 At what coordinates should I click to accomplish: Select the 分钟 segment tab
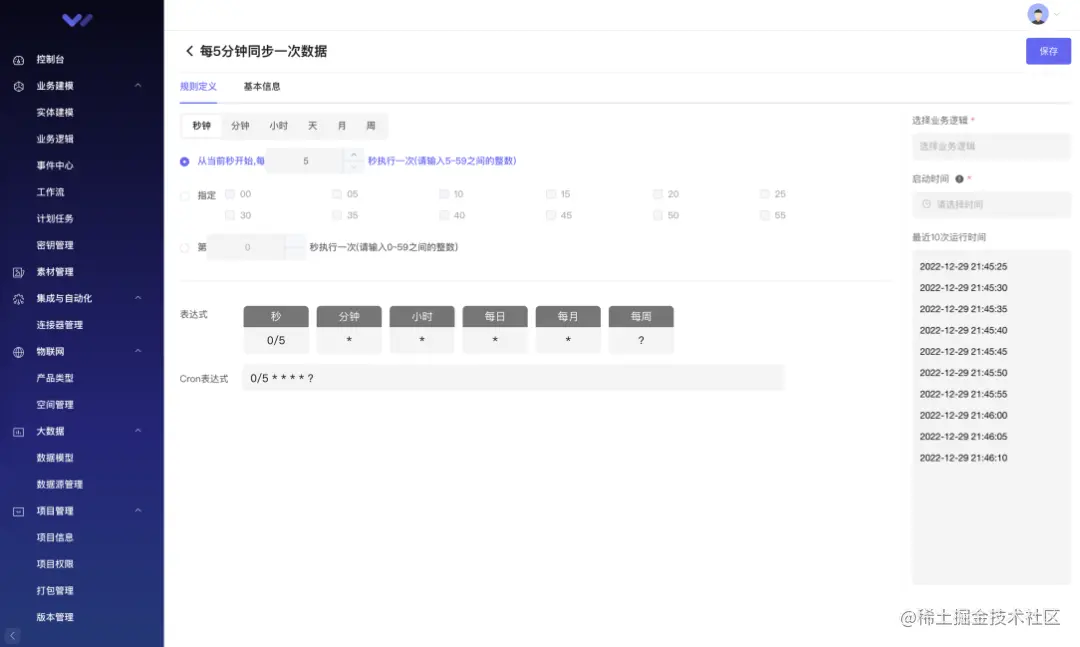(240, 126)
